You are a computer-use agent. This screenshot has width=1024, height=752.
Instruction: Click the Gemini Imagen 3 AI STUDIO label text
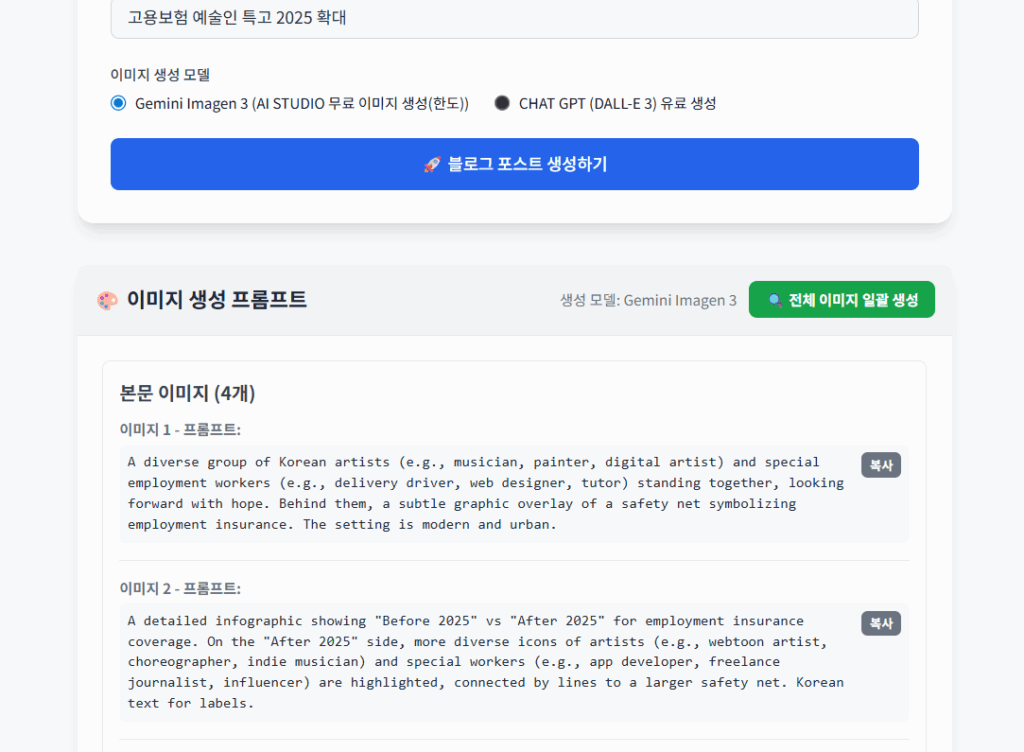301,103
